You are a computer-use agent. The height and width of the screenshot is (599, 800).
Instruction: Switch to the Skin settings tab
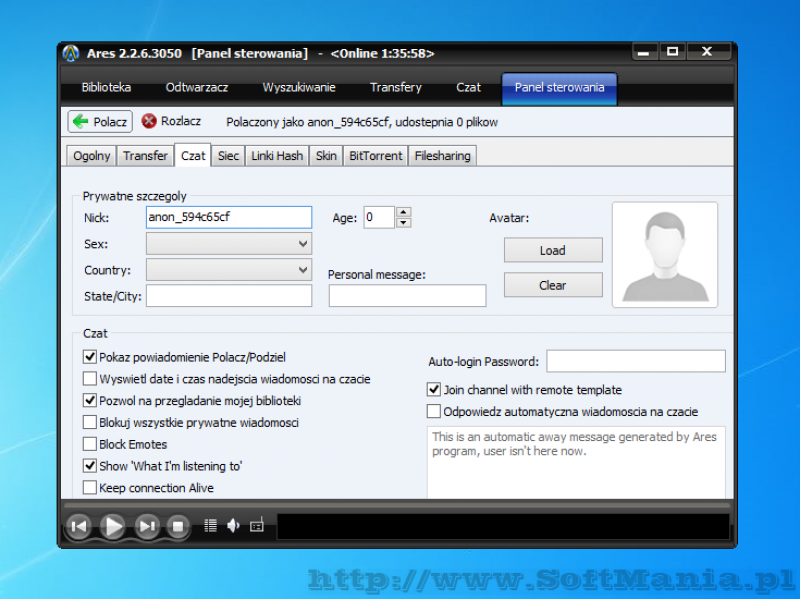click(x=326, y=156)
